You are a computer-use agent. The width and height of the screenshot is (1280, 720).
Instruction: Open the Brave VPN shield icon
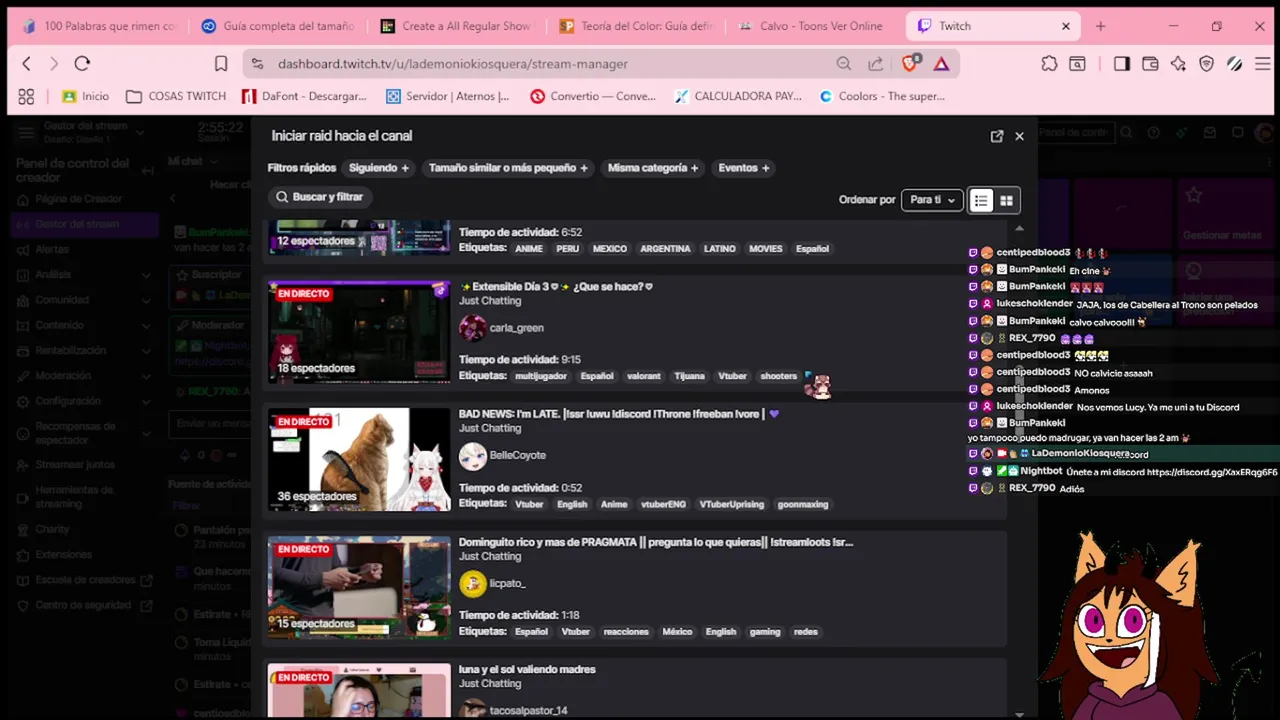pos(1206,64)
